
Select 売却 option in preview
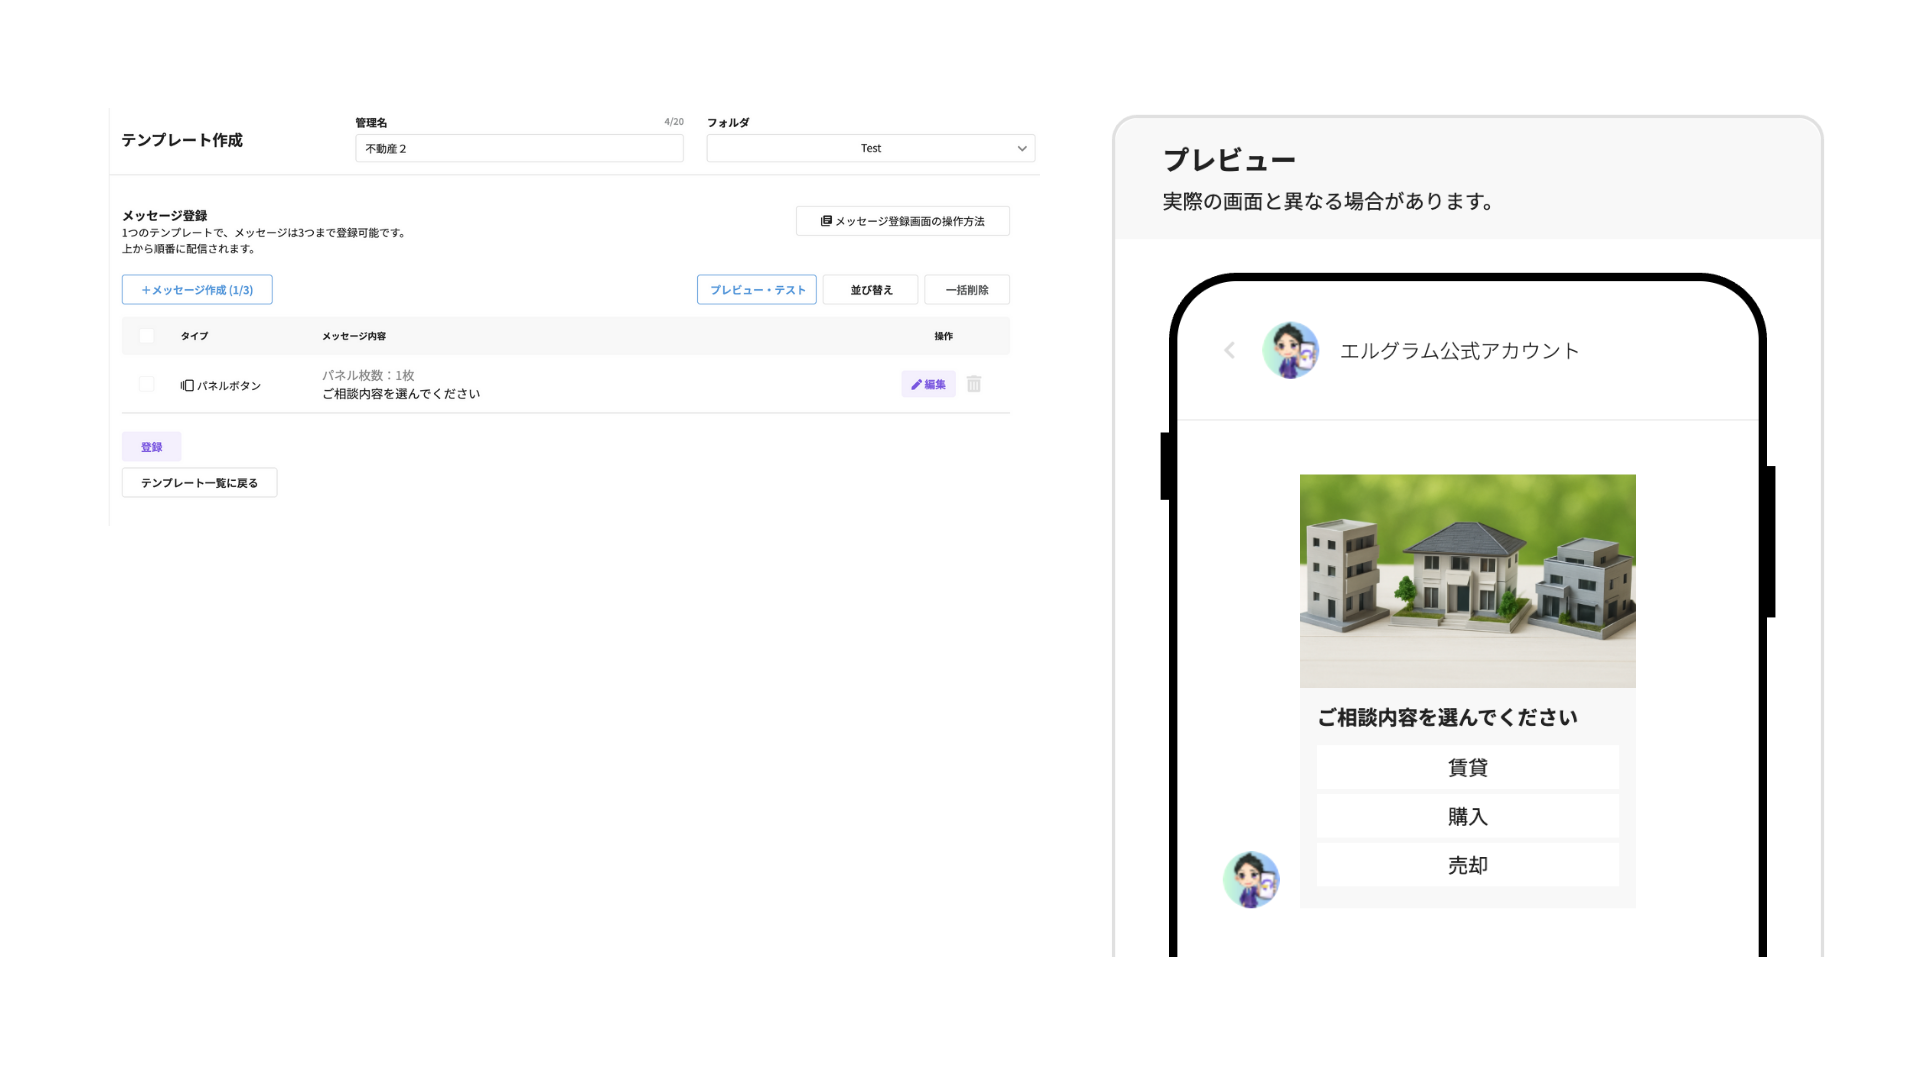click(1467, 865)
